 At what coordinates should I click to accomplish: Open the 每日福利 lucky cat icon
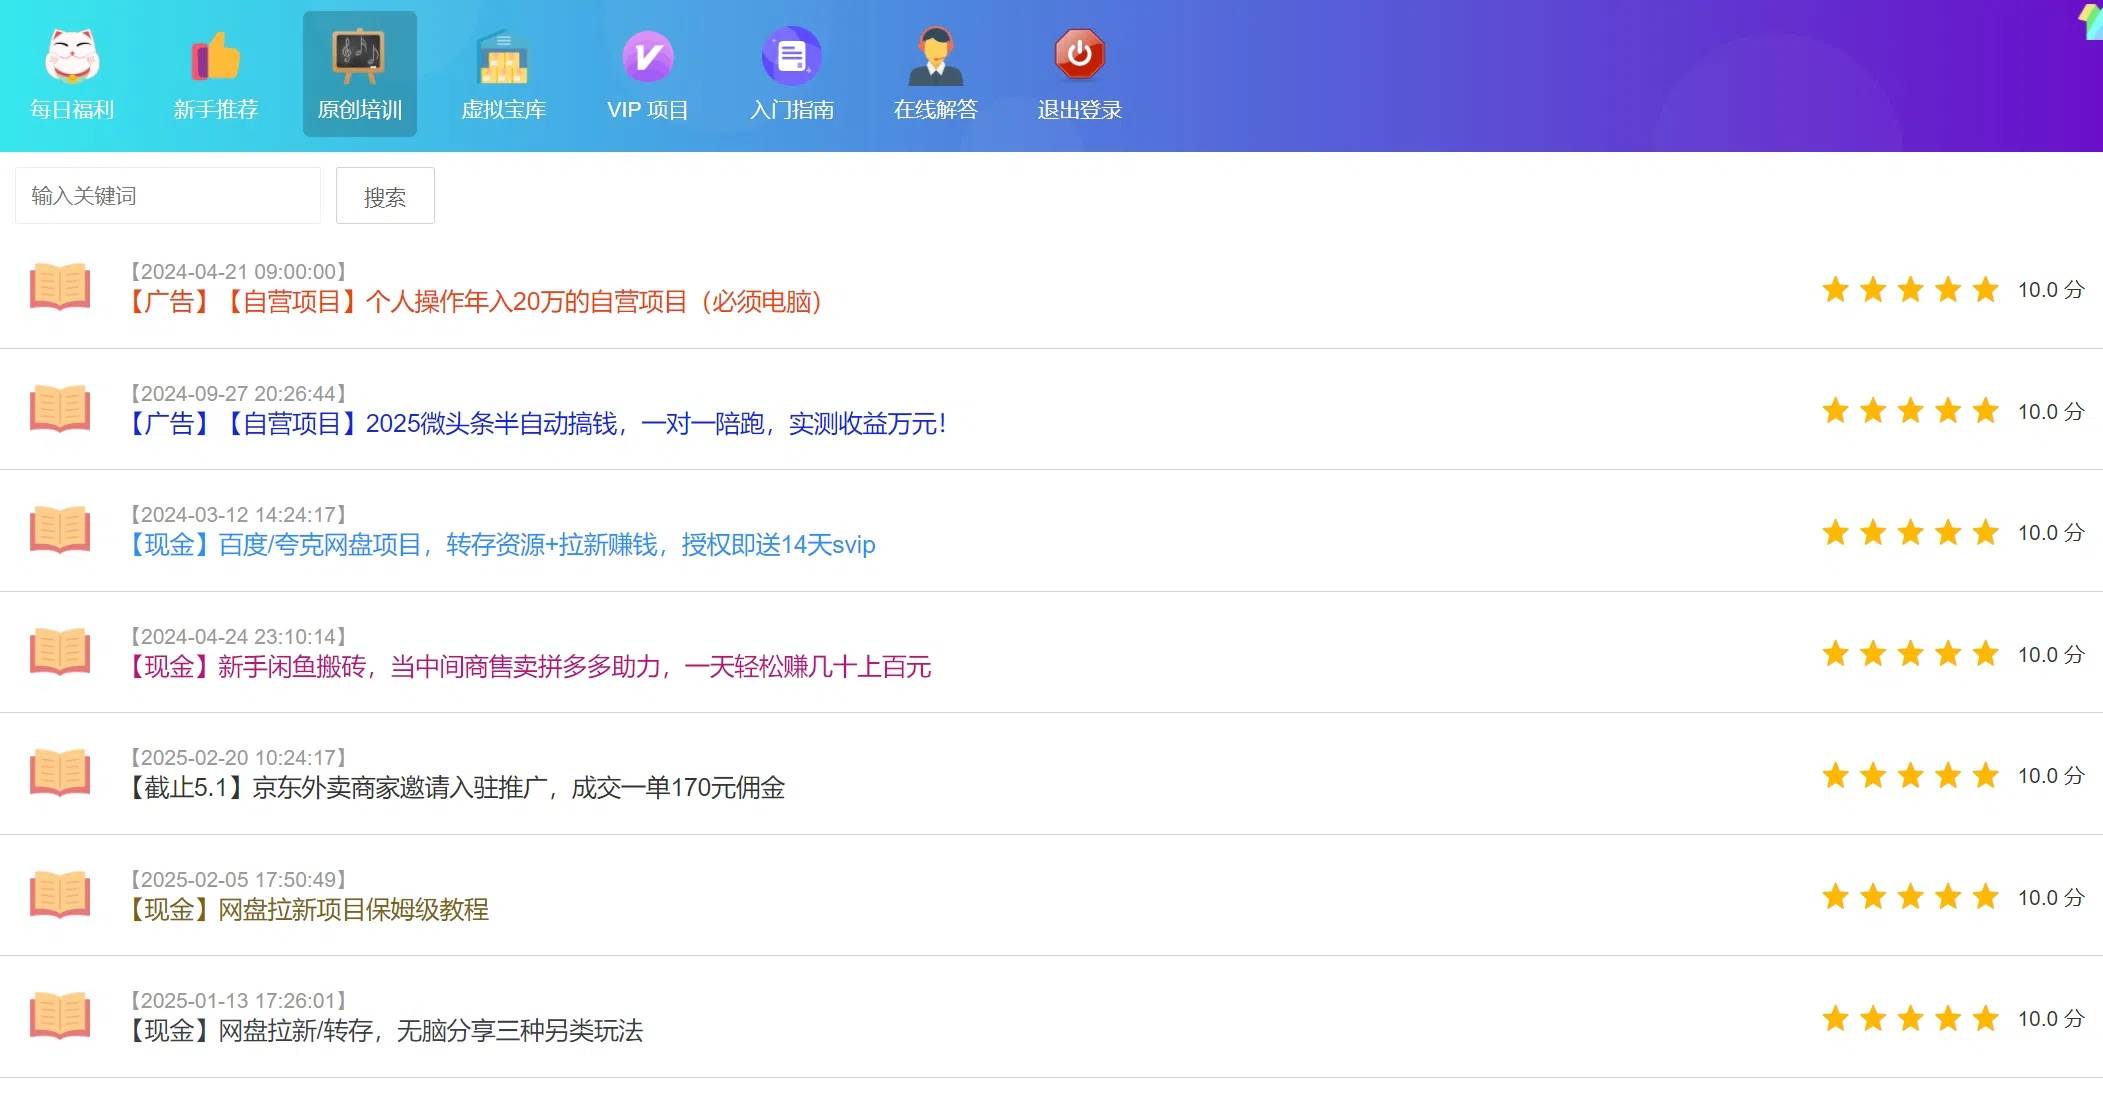tap(72, 56)
